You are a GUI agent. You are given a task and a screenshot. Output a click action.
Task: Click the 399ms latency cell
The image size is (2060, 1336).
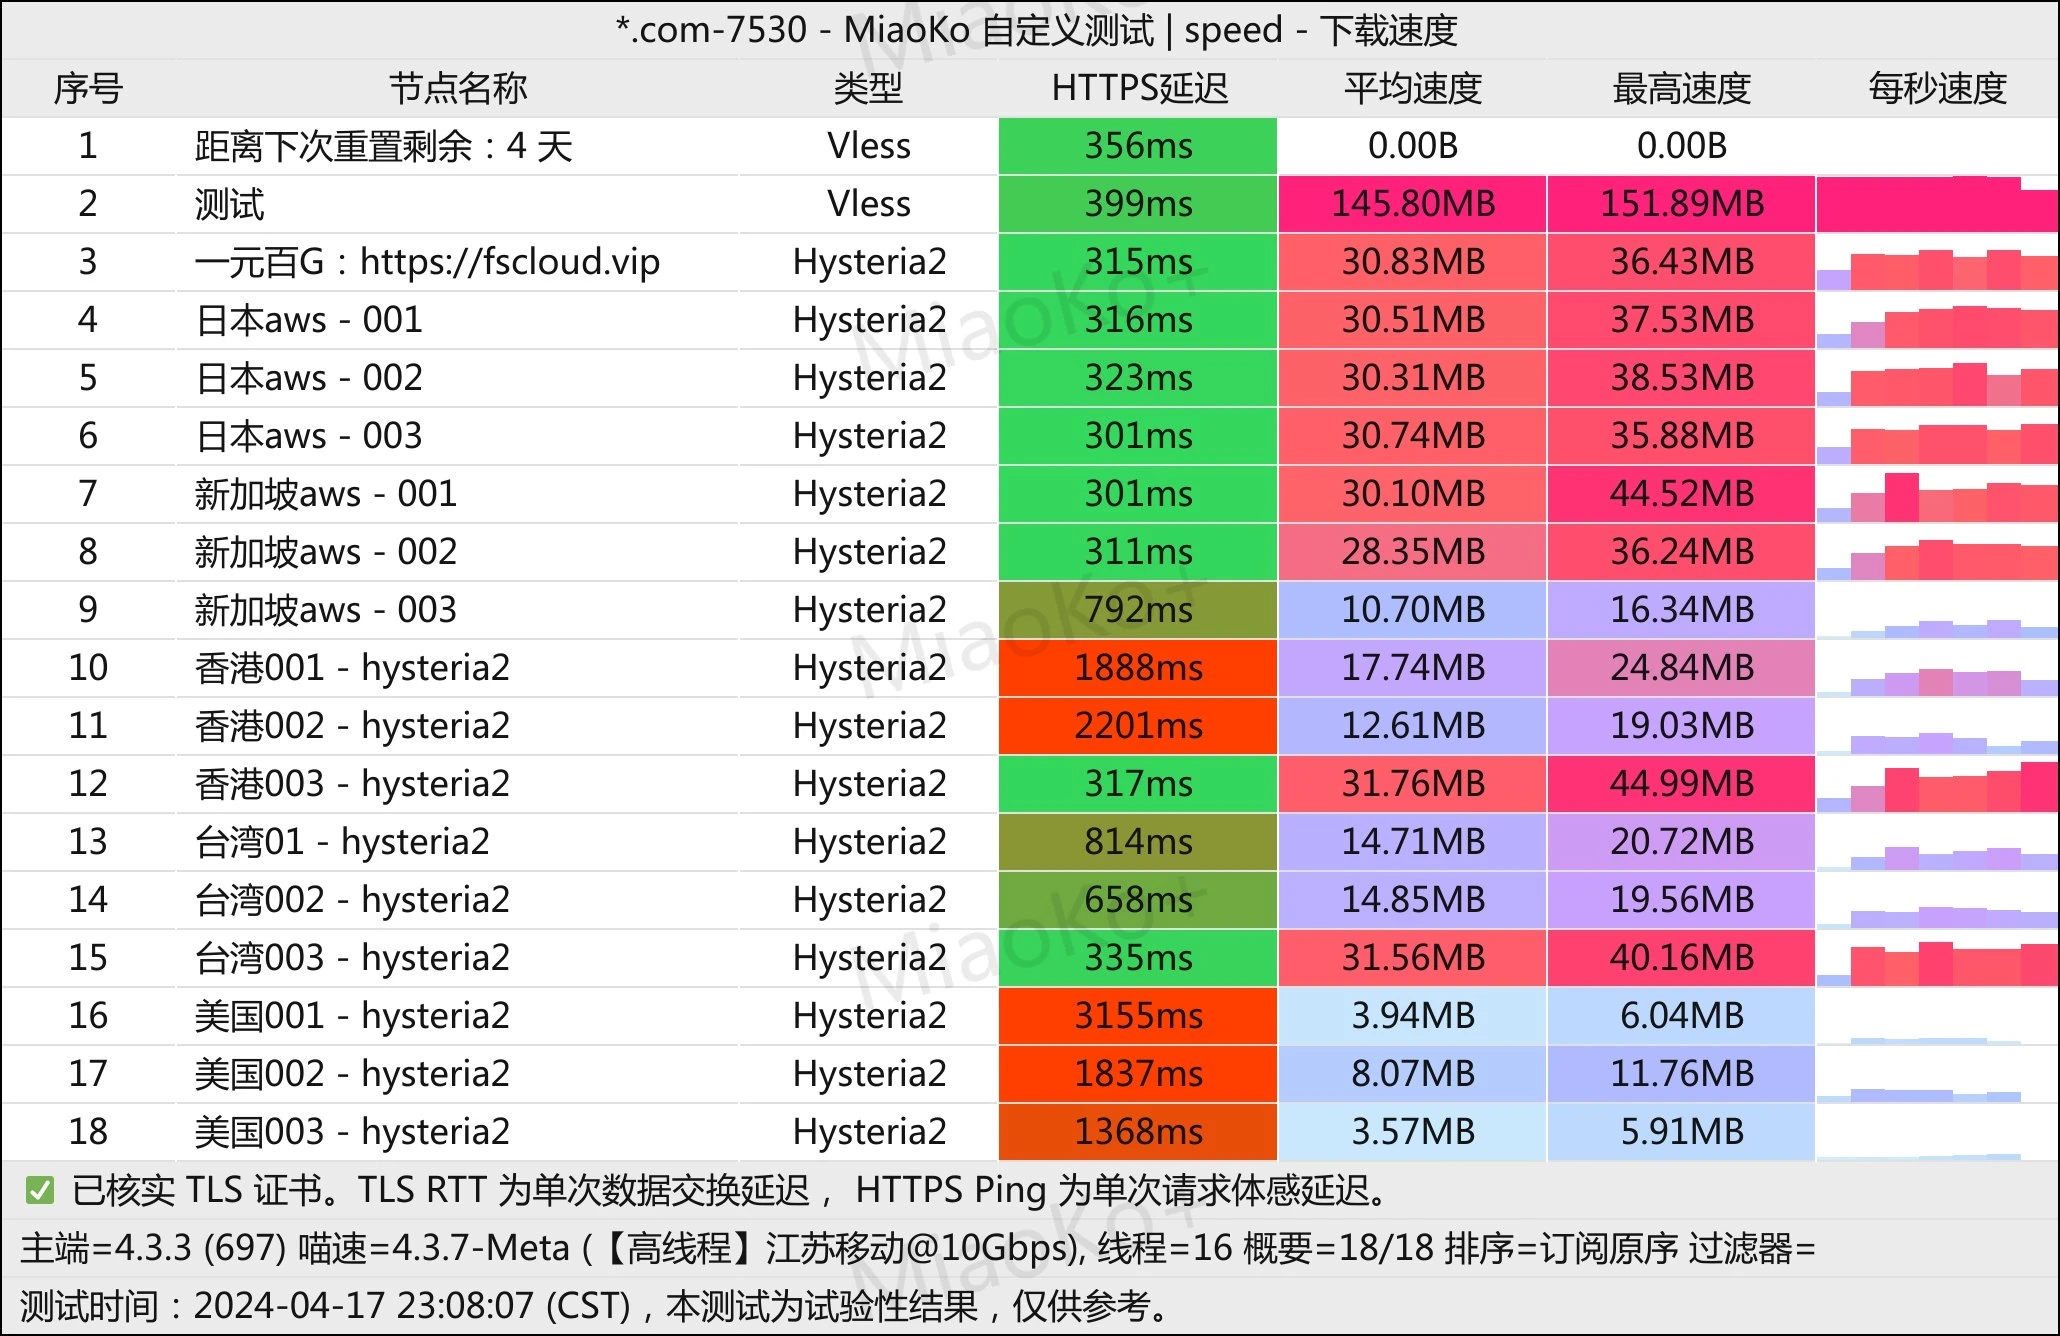1138,204
